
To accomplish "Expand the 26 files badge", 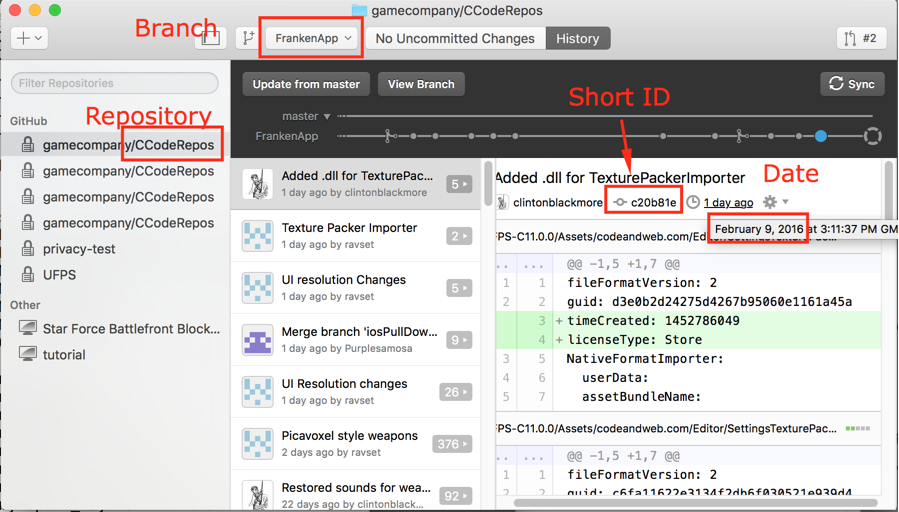I will coord(456,392).
